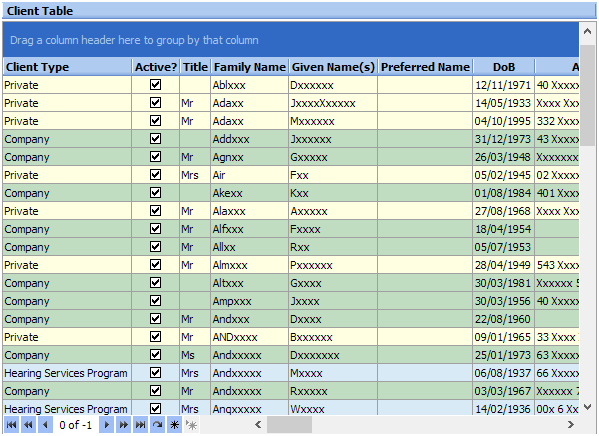This screenshot has height=436, width=599.
Task: Select the DoB cell 06/08/1937
Action: click(x=503, y=373)
